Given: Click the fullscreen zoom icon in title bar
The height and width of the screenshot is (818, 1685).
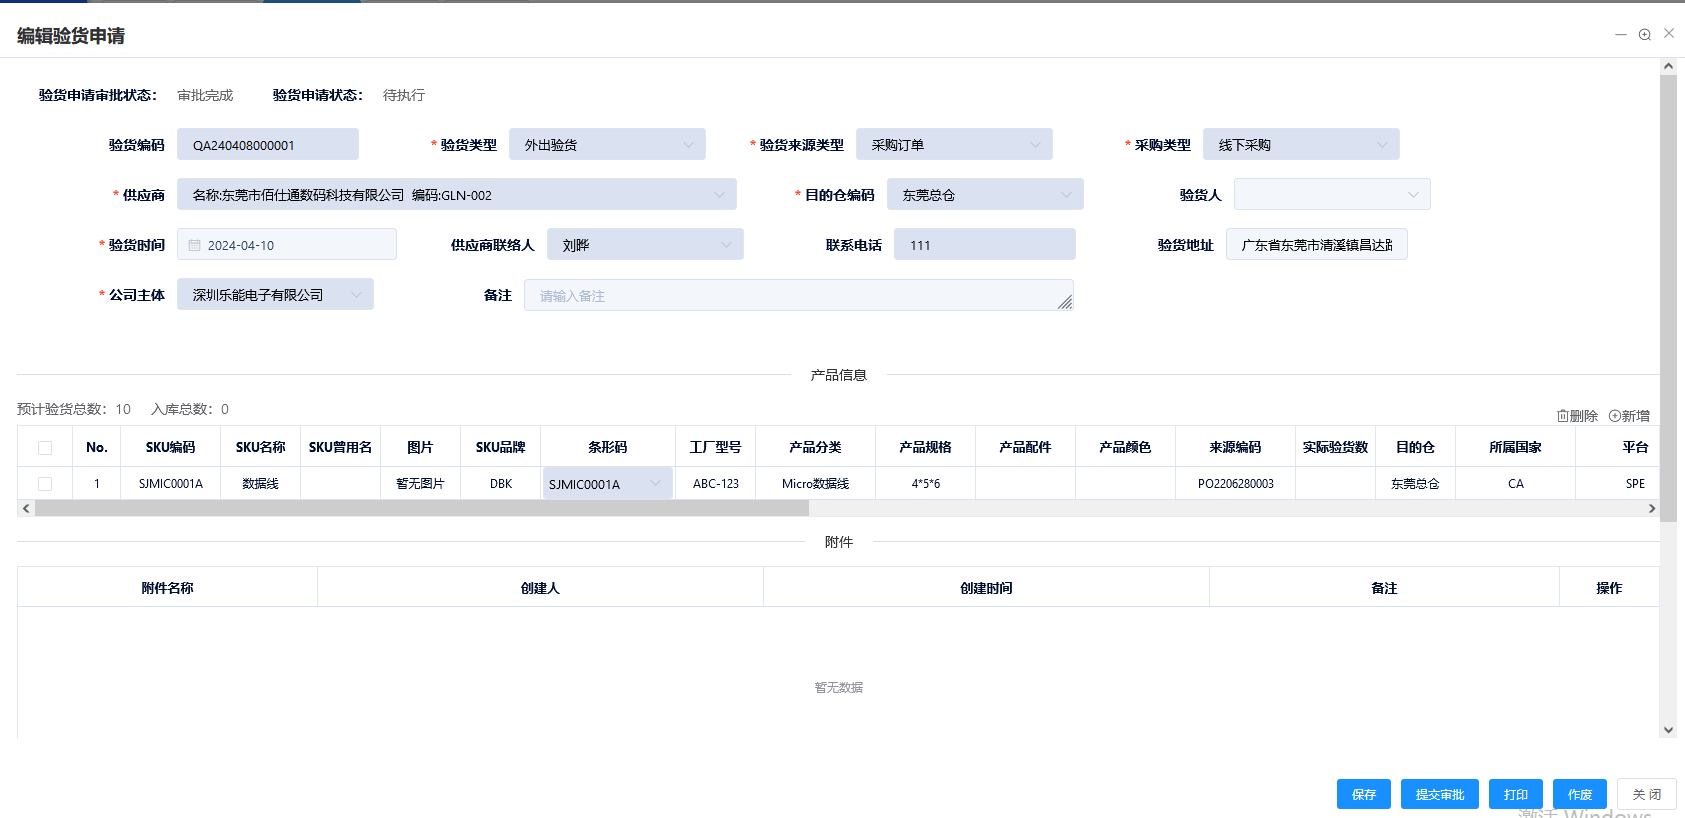Looking at the screenshot, I should (x=1644, y=35).
